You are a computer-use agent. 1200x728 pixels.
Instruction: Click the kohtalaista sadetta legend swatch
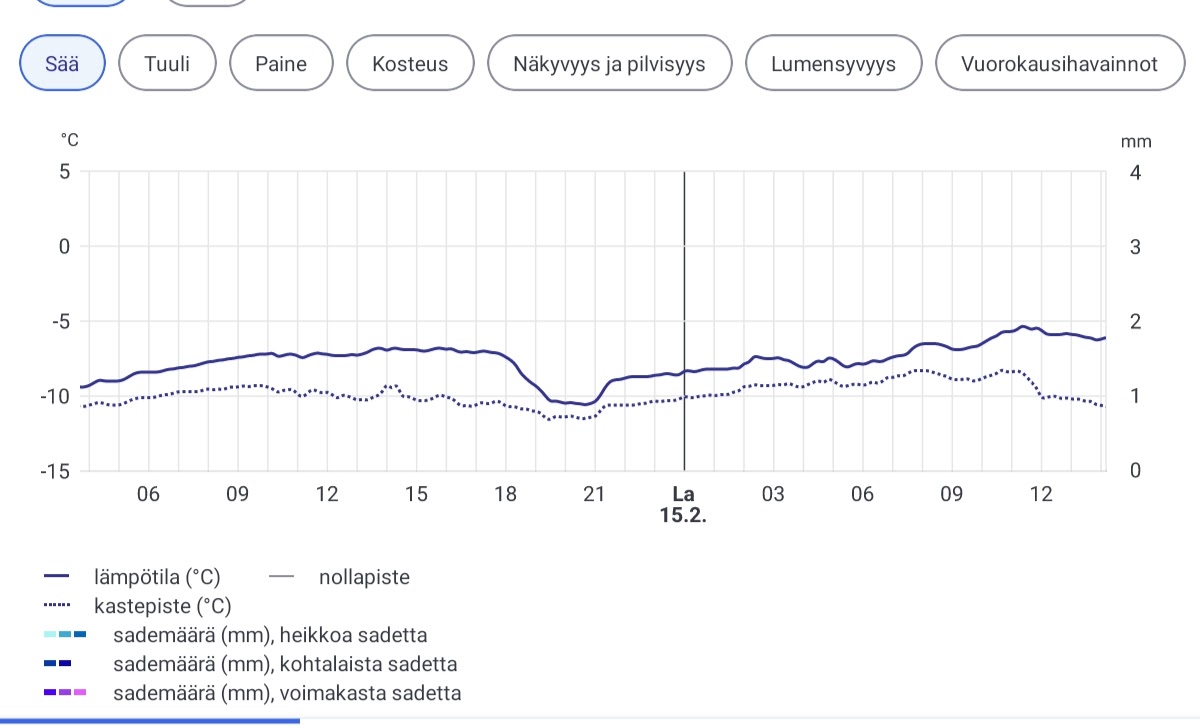pyautogui.click(x=57, y=664)
